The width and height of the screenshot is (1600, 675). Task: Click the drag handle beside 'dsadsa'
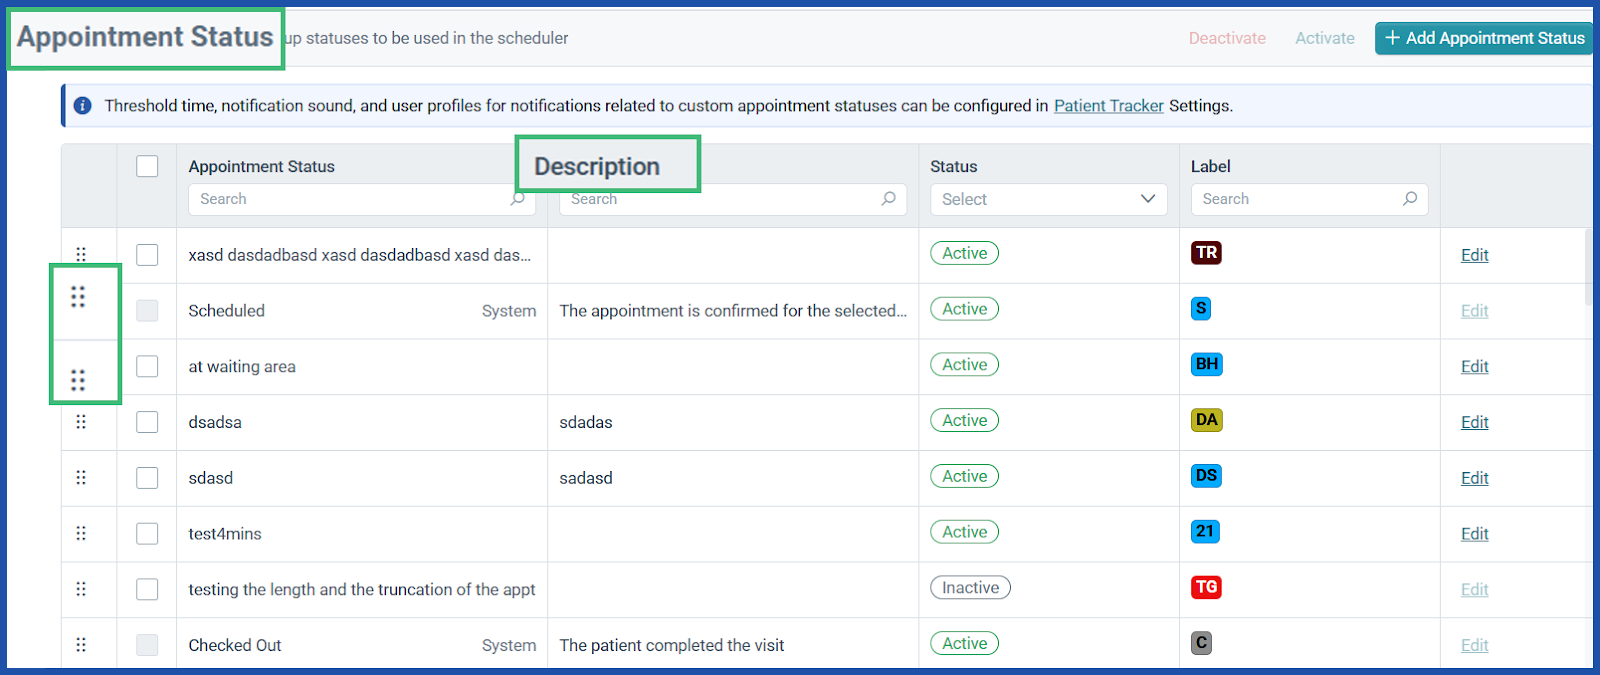81,421
